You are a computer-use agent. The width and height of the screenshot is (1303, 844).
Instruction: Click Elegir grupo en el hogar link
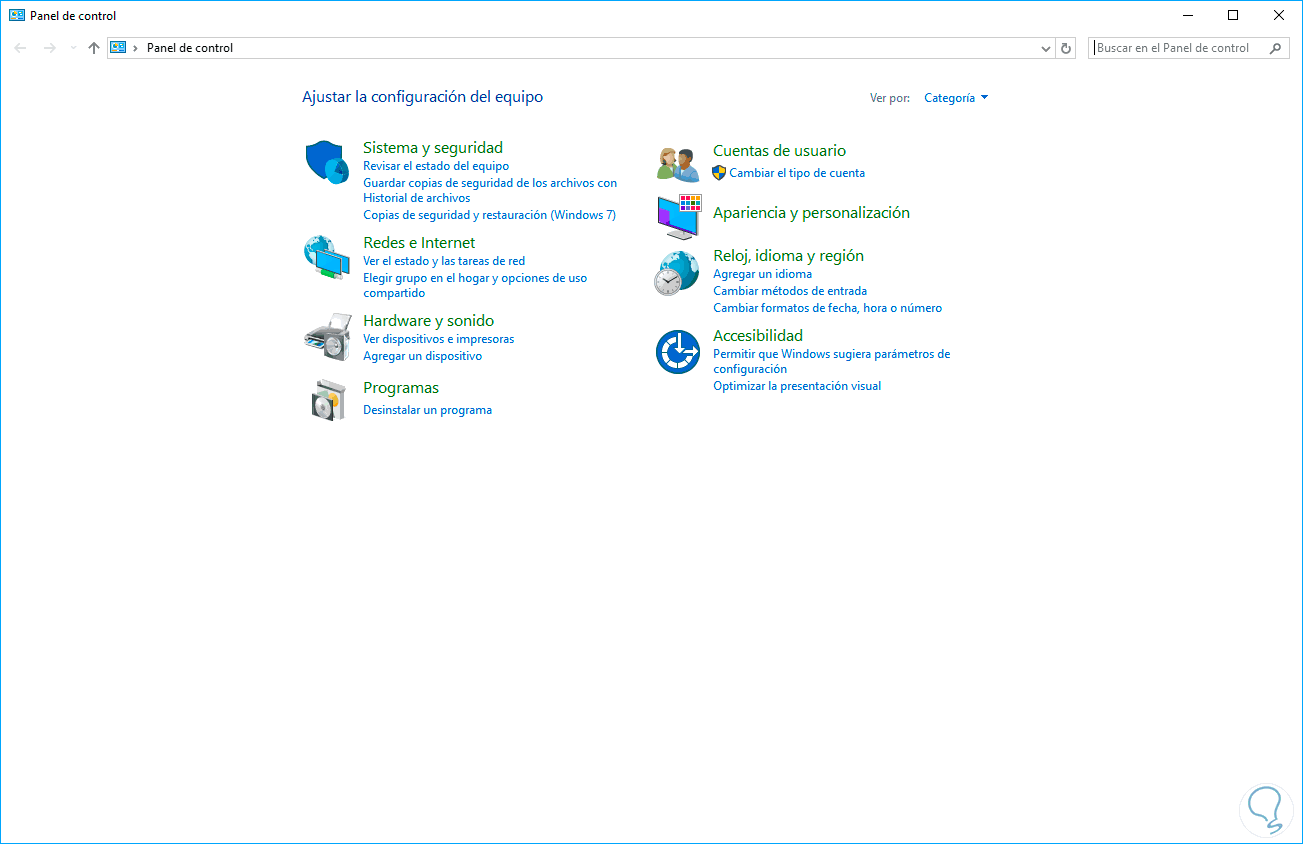click(x=475, y=285)
